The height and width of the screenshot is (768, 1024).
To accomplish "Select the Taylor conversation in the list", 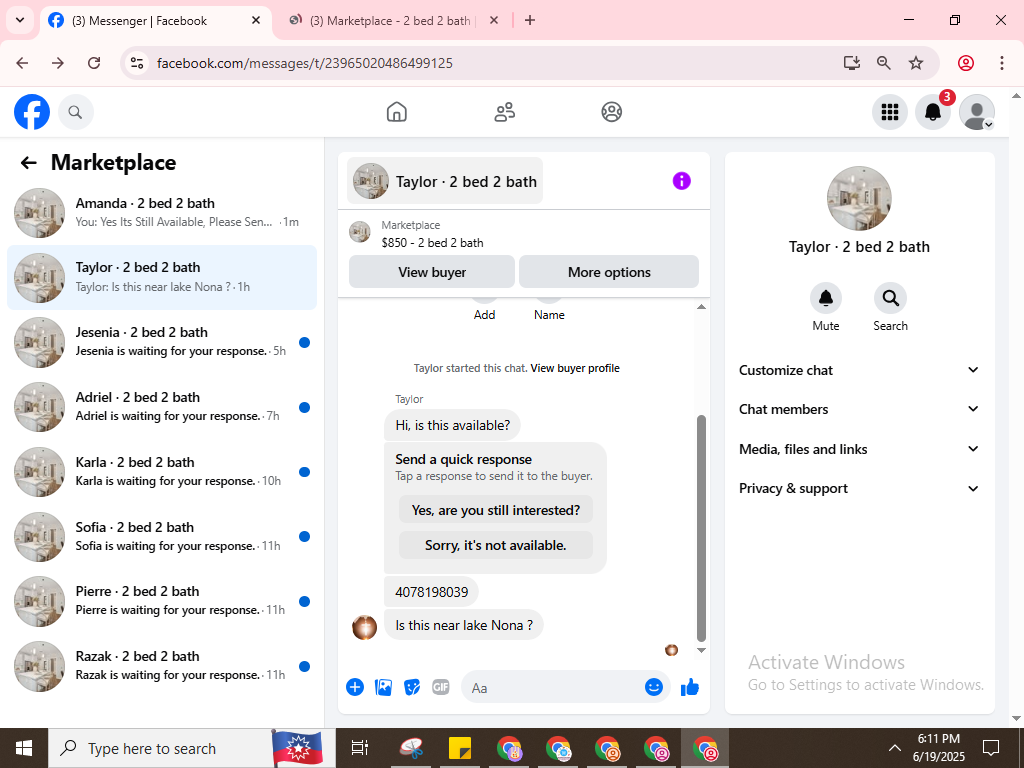I will [162, 277].
